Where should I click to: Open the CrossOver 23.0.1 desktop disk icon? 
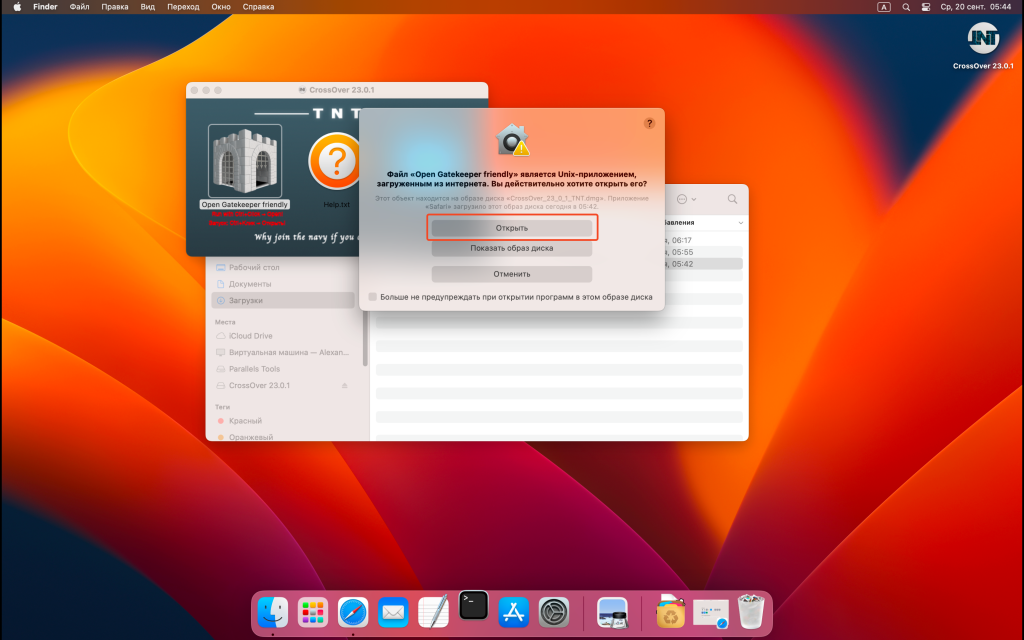pyautogui.click(x=983, y=38)
